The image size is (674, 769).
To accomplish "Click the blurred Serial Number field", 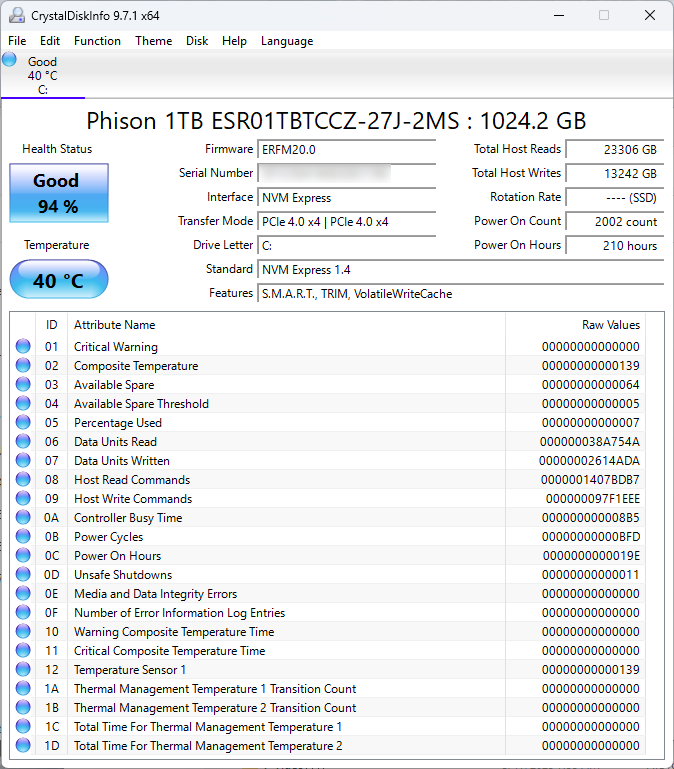I will click(347, 174).
